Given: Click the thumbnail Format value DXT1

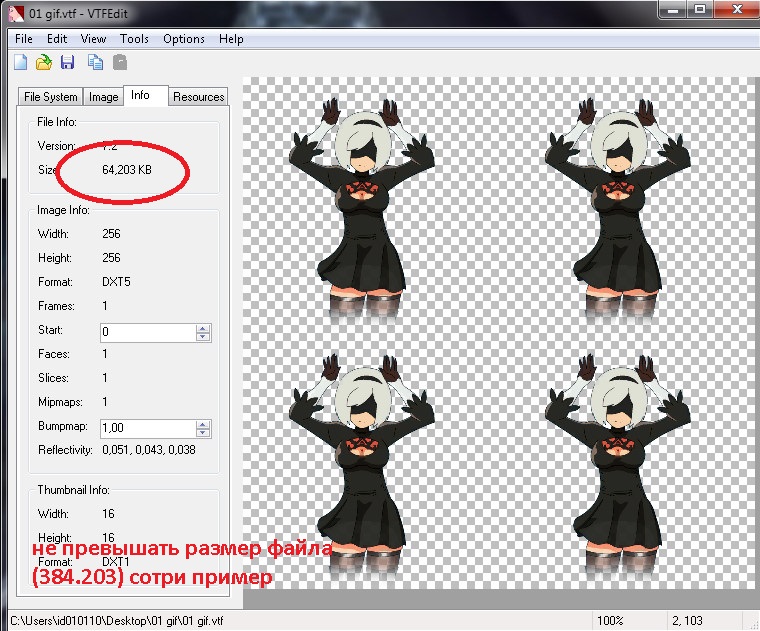Looking at the screenshot, I should pos(116,562).
